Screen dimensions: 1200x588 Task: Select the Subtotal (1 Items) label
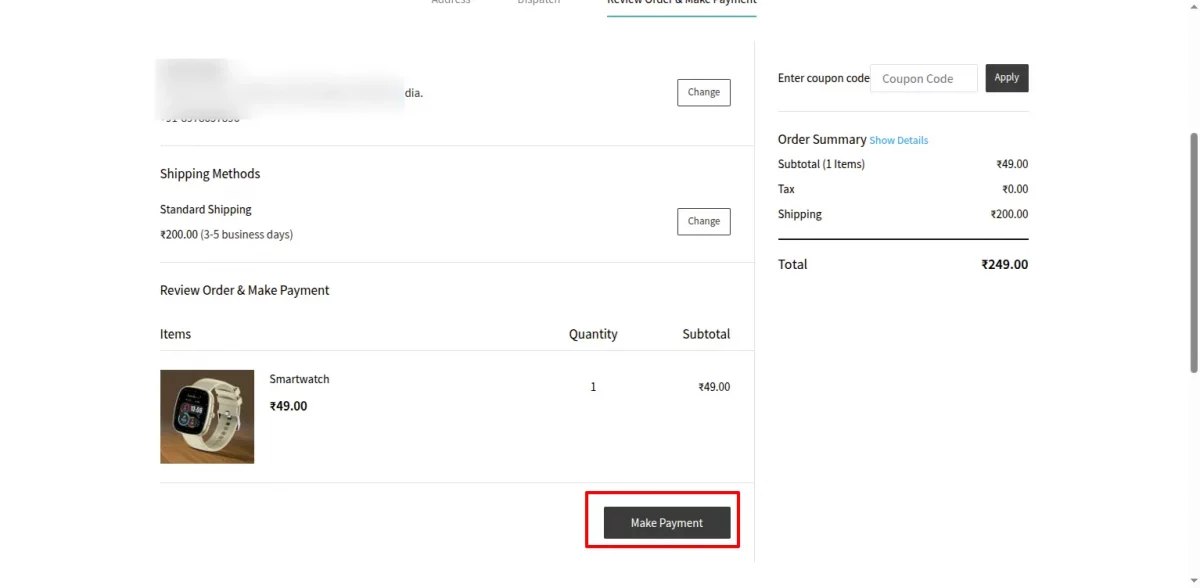(821, 164)
